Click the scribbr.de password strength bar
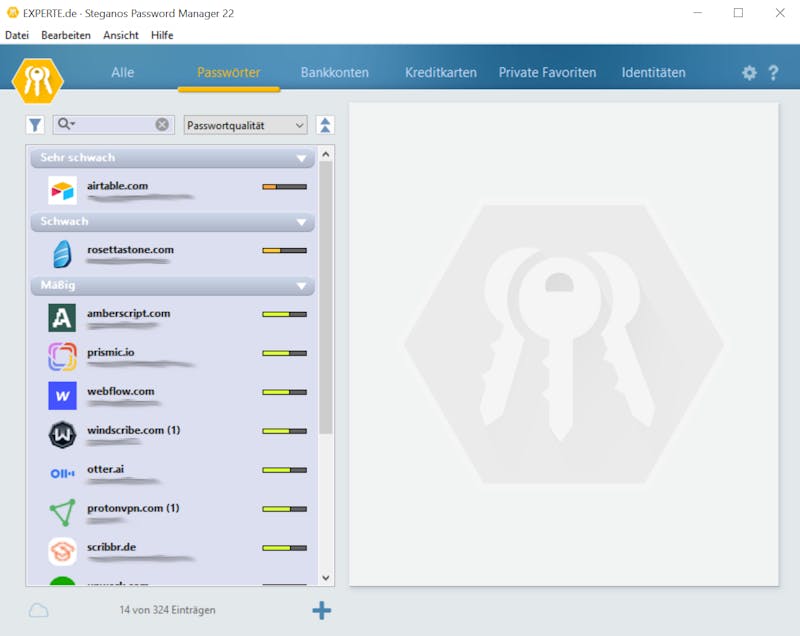The width and height of the screenshot is (800, 636). tap(285, 548)
